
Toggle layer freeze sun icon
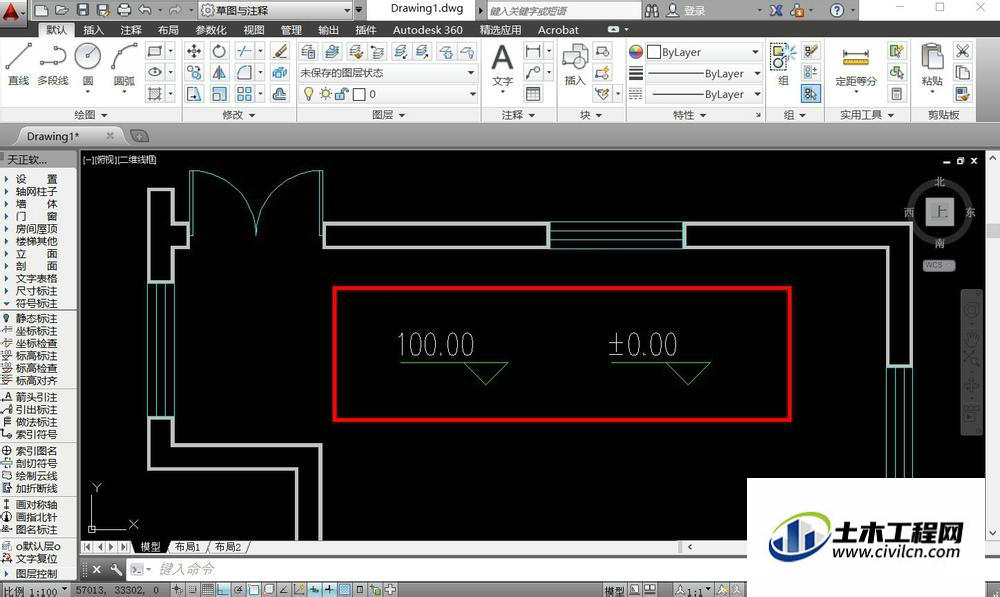(x=325, y=94)
